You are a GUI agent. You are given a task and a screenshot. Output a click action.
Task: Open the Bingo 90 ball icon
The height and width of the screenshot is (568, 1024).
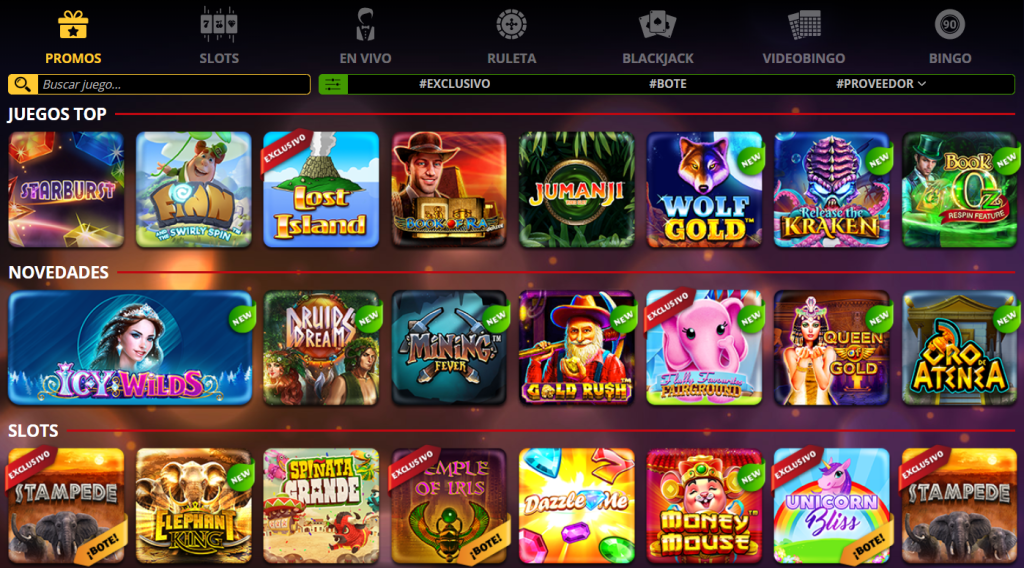pos(950,25)
